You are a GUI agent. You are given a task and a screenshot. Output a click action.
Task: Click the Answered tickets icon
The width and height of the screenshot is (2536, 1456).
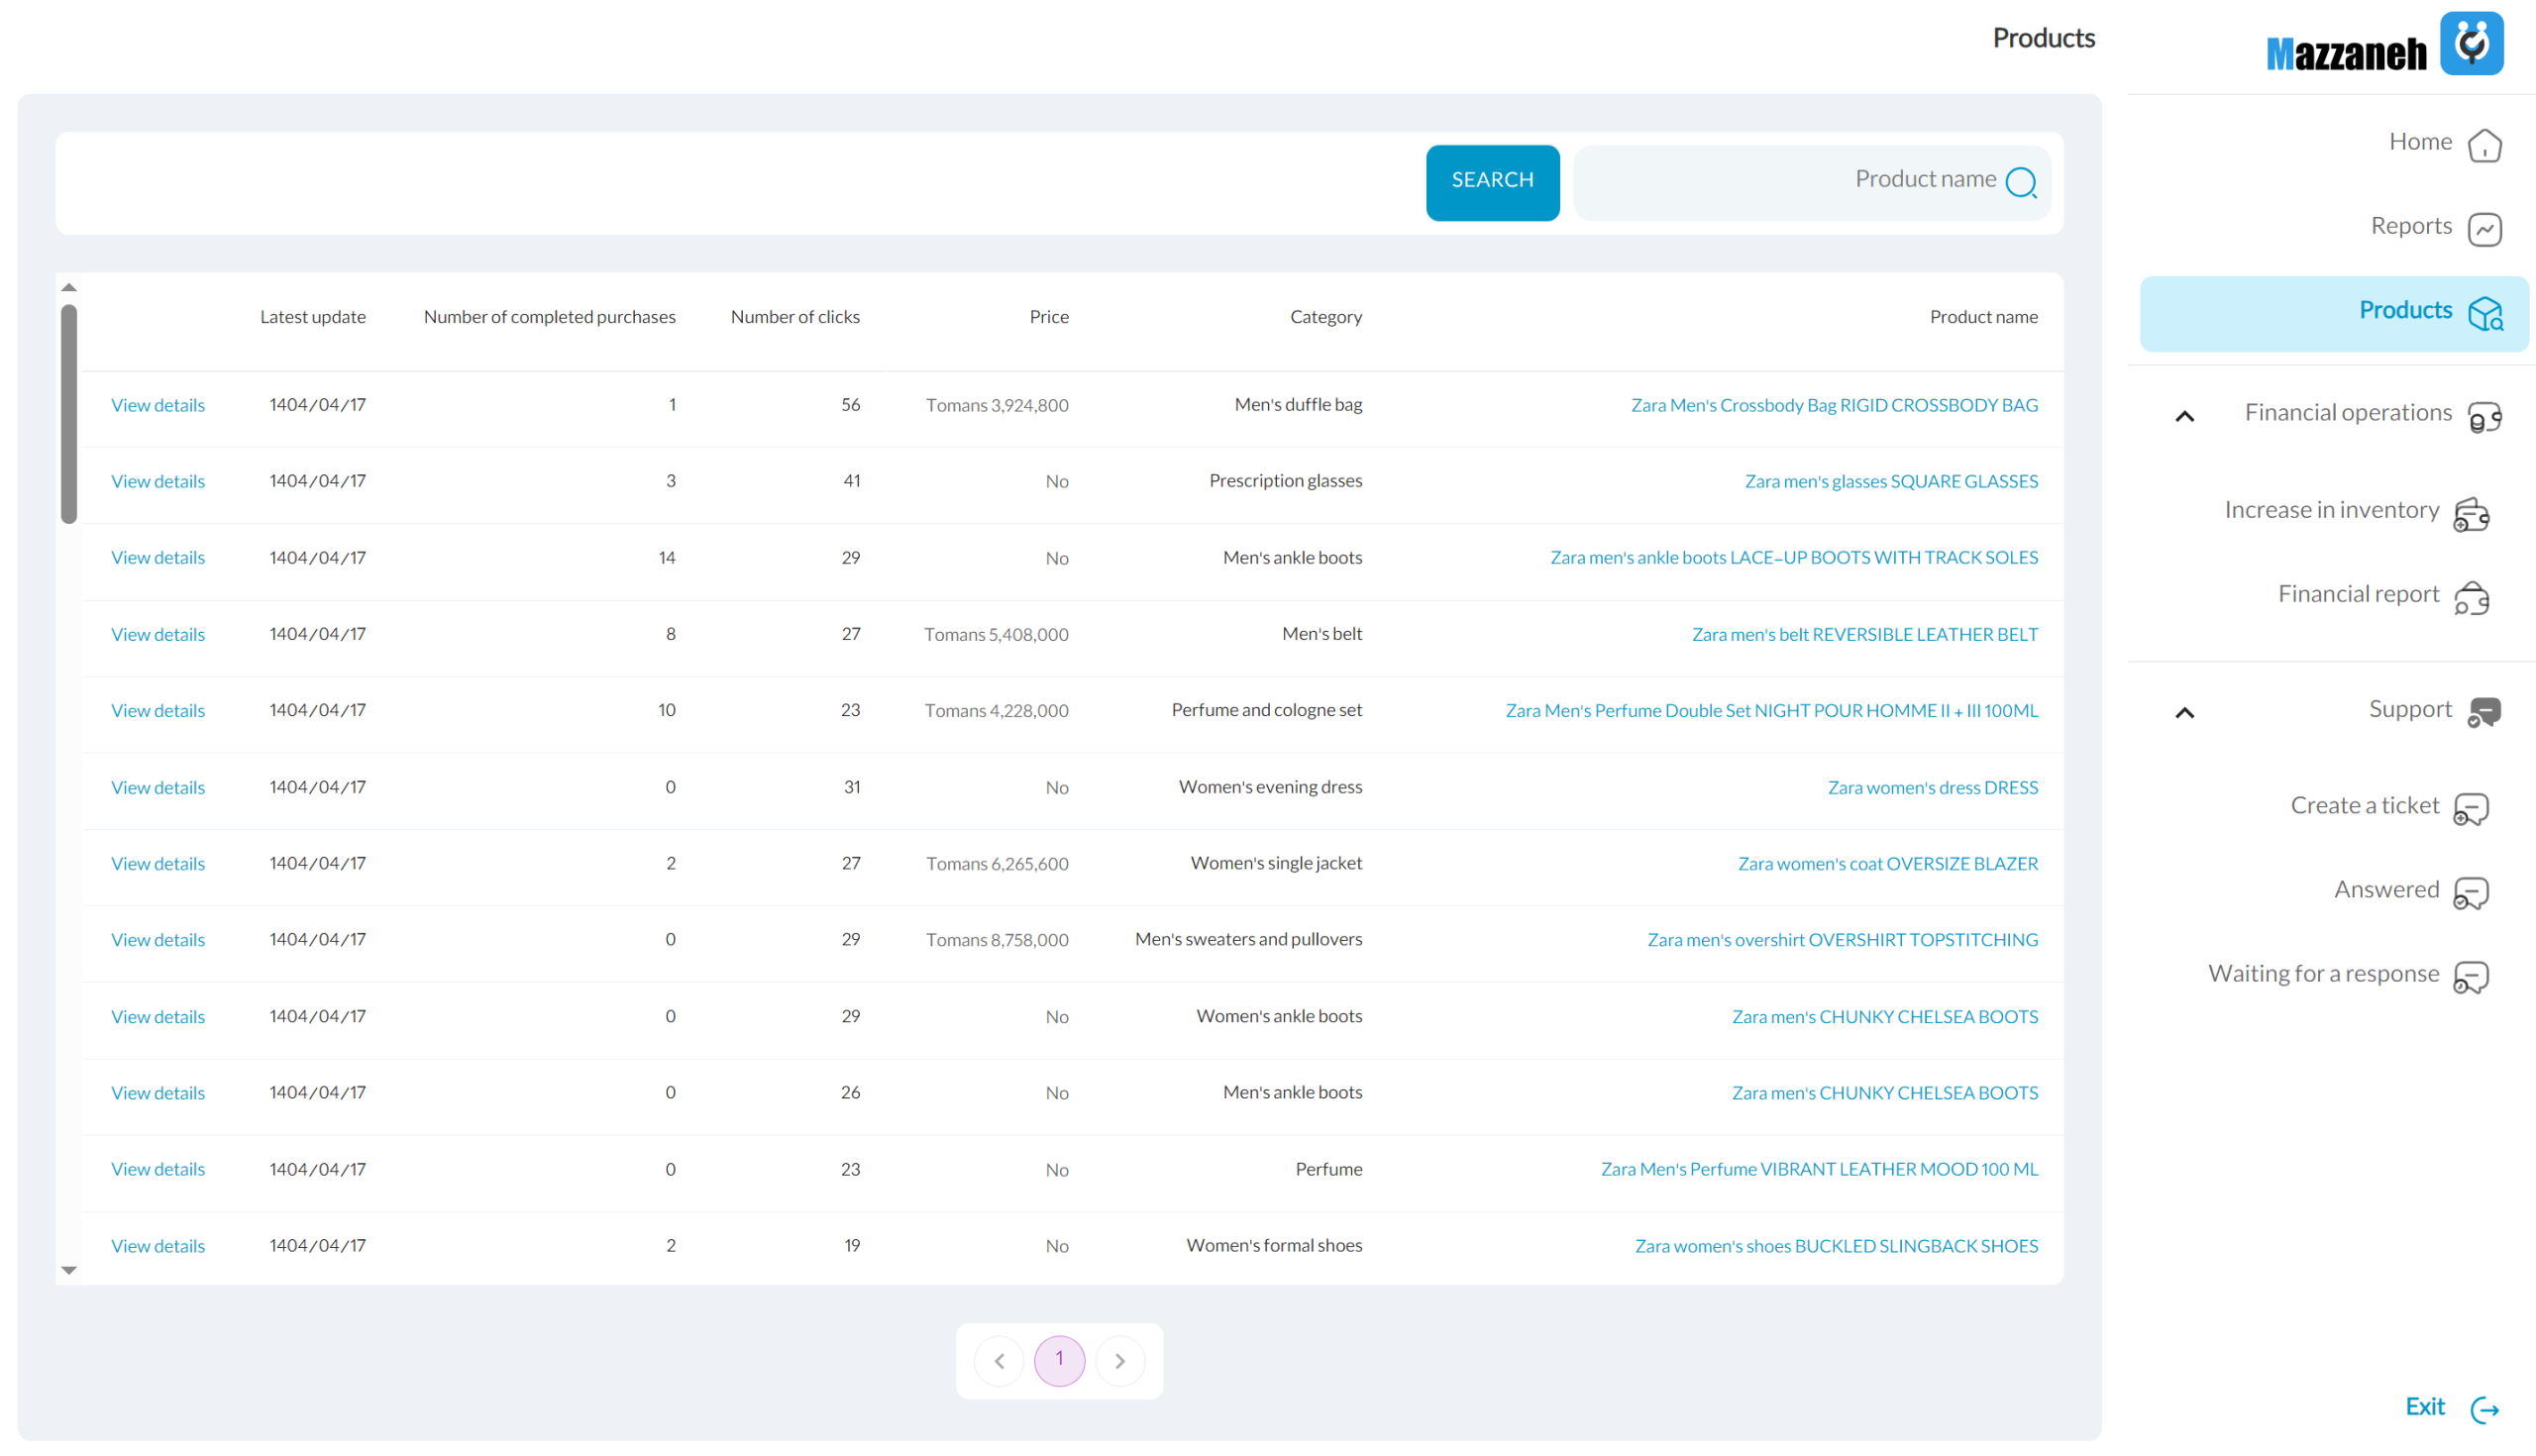pos(2471,892)
